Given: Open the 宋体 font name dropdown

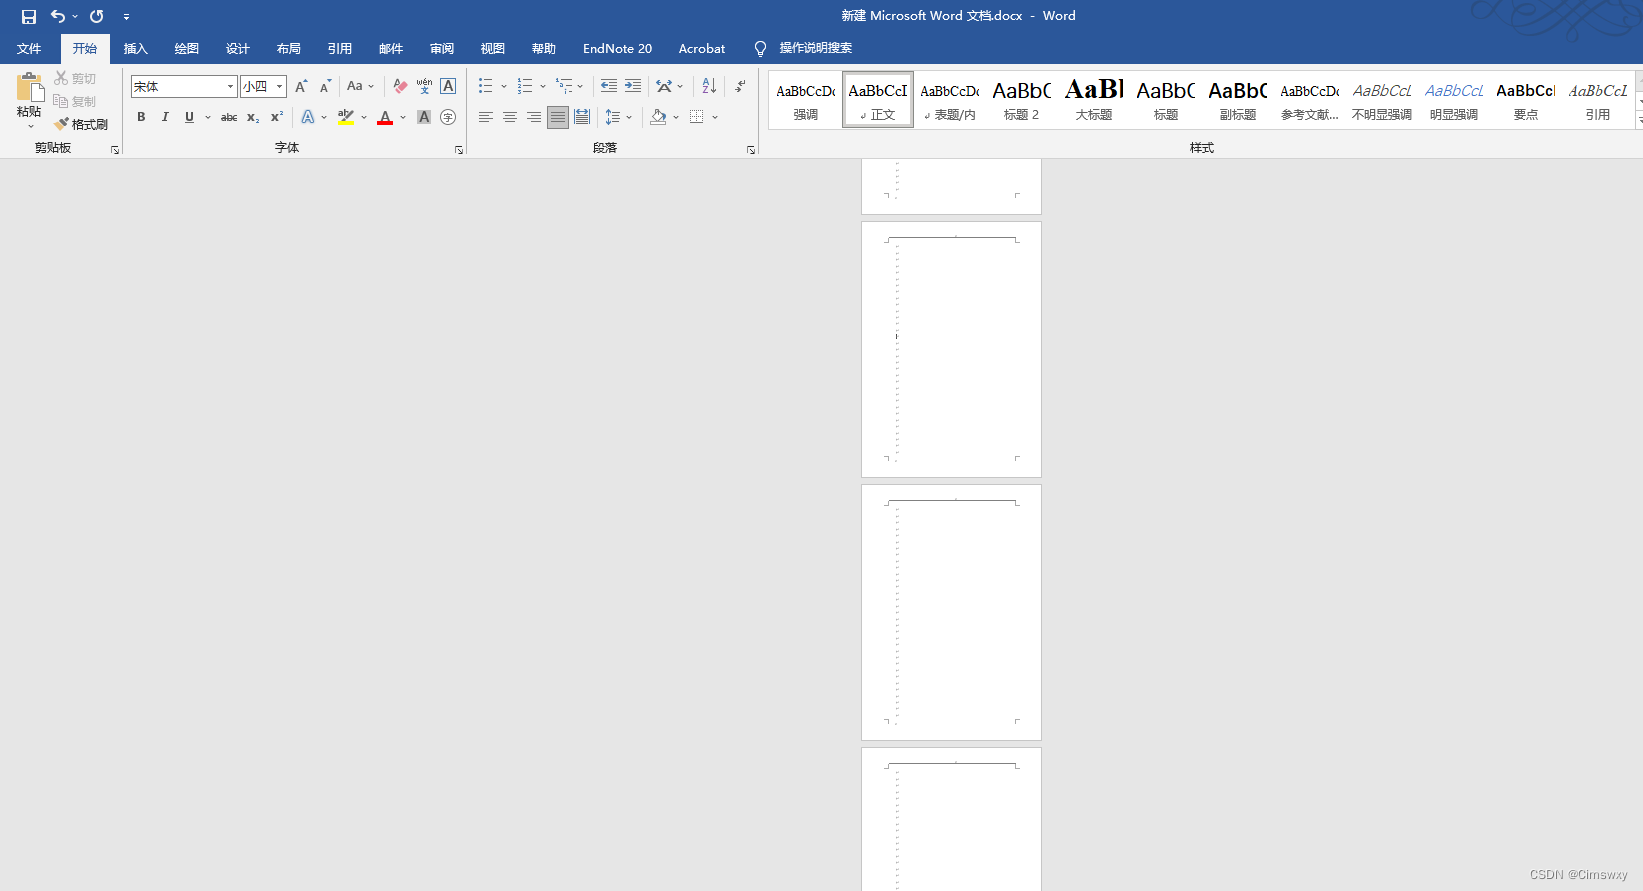Looking at the screenshot, I should pyautogui.click(x=230, y=87).
